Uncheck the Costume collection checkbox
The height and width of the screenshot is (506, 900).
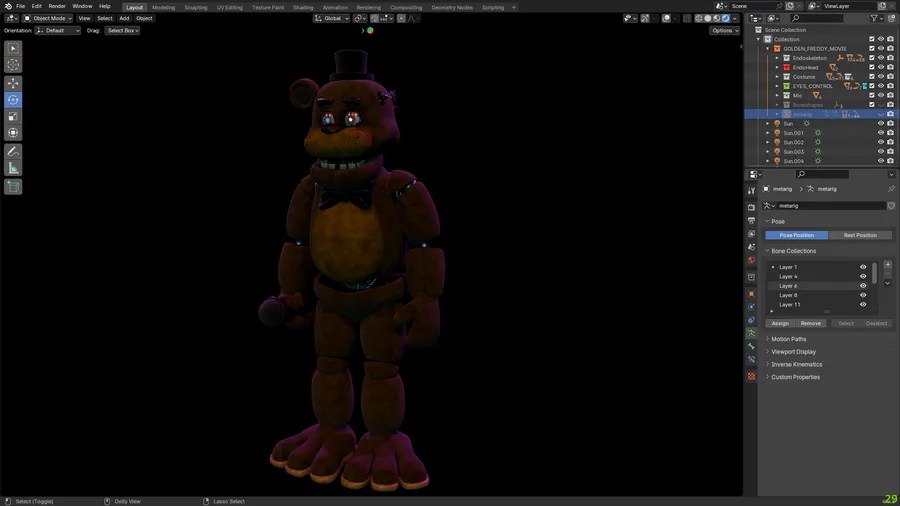coord(871,77)
